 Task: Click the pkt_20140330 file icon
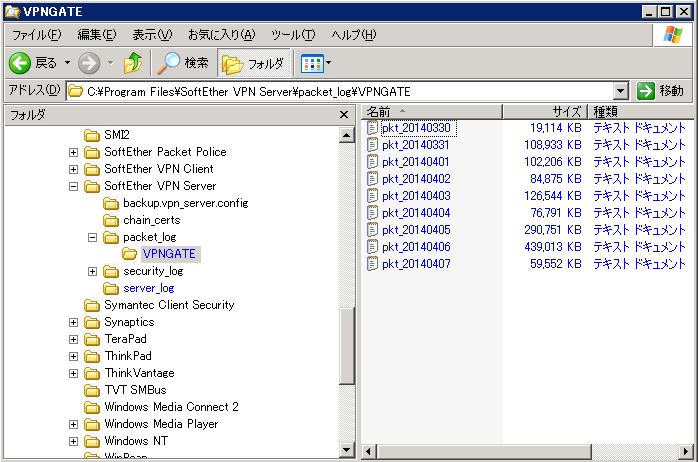pyautogui.click(x=372, y=128)
